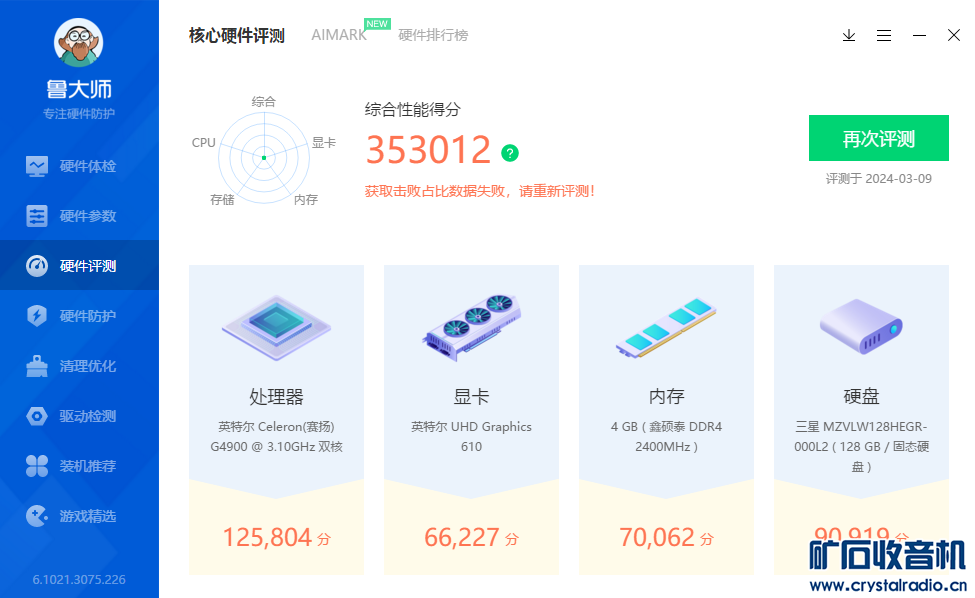This screenshot has width=975, height=598.
Task: Click the 处理器 card title
Action: (276, 397)
